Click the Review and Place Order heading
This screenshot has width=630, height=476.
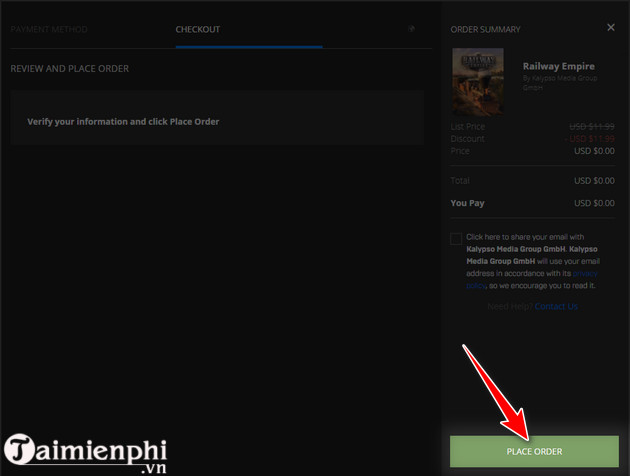69,69
